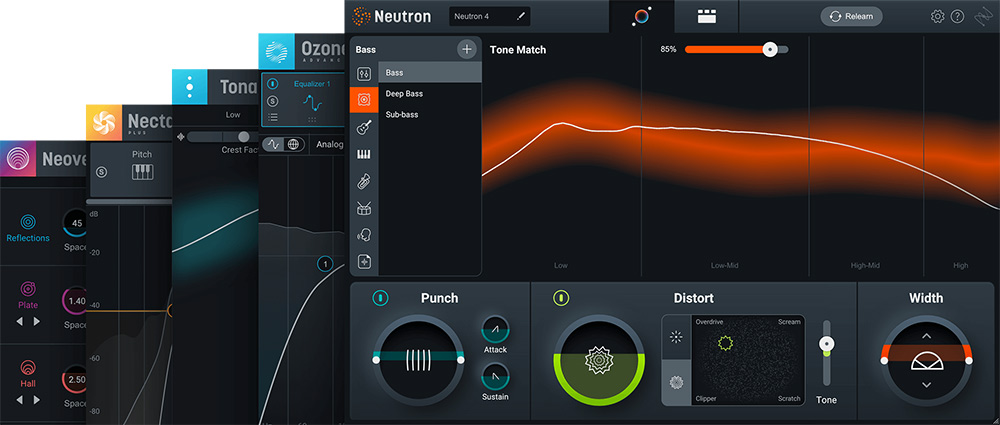This screenshot has height=425, width=1000.
Task: Click the Width main knob
Action: (927, 361)
